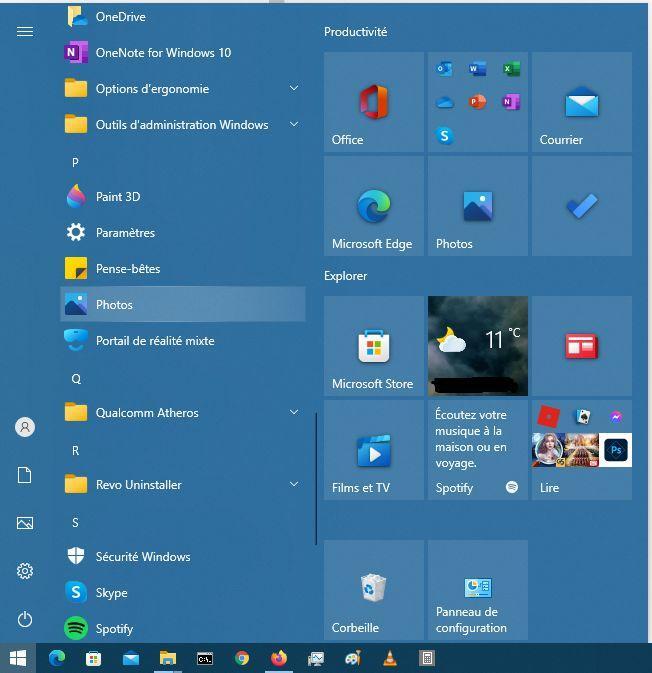Open the To Do checkmark tile

click(x=582, y=206)
